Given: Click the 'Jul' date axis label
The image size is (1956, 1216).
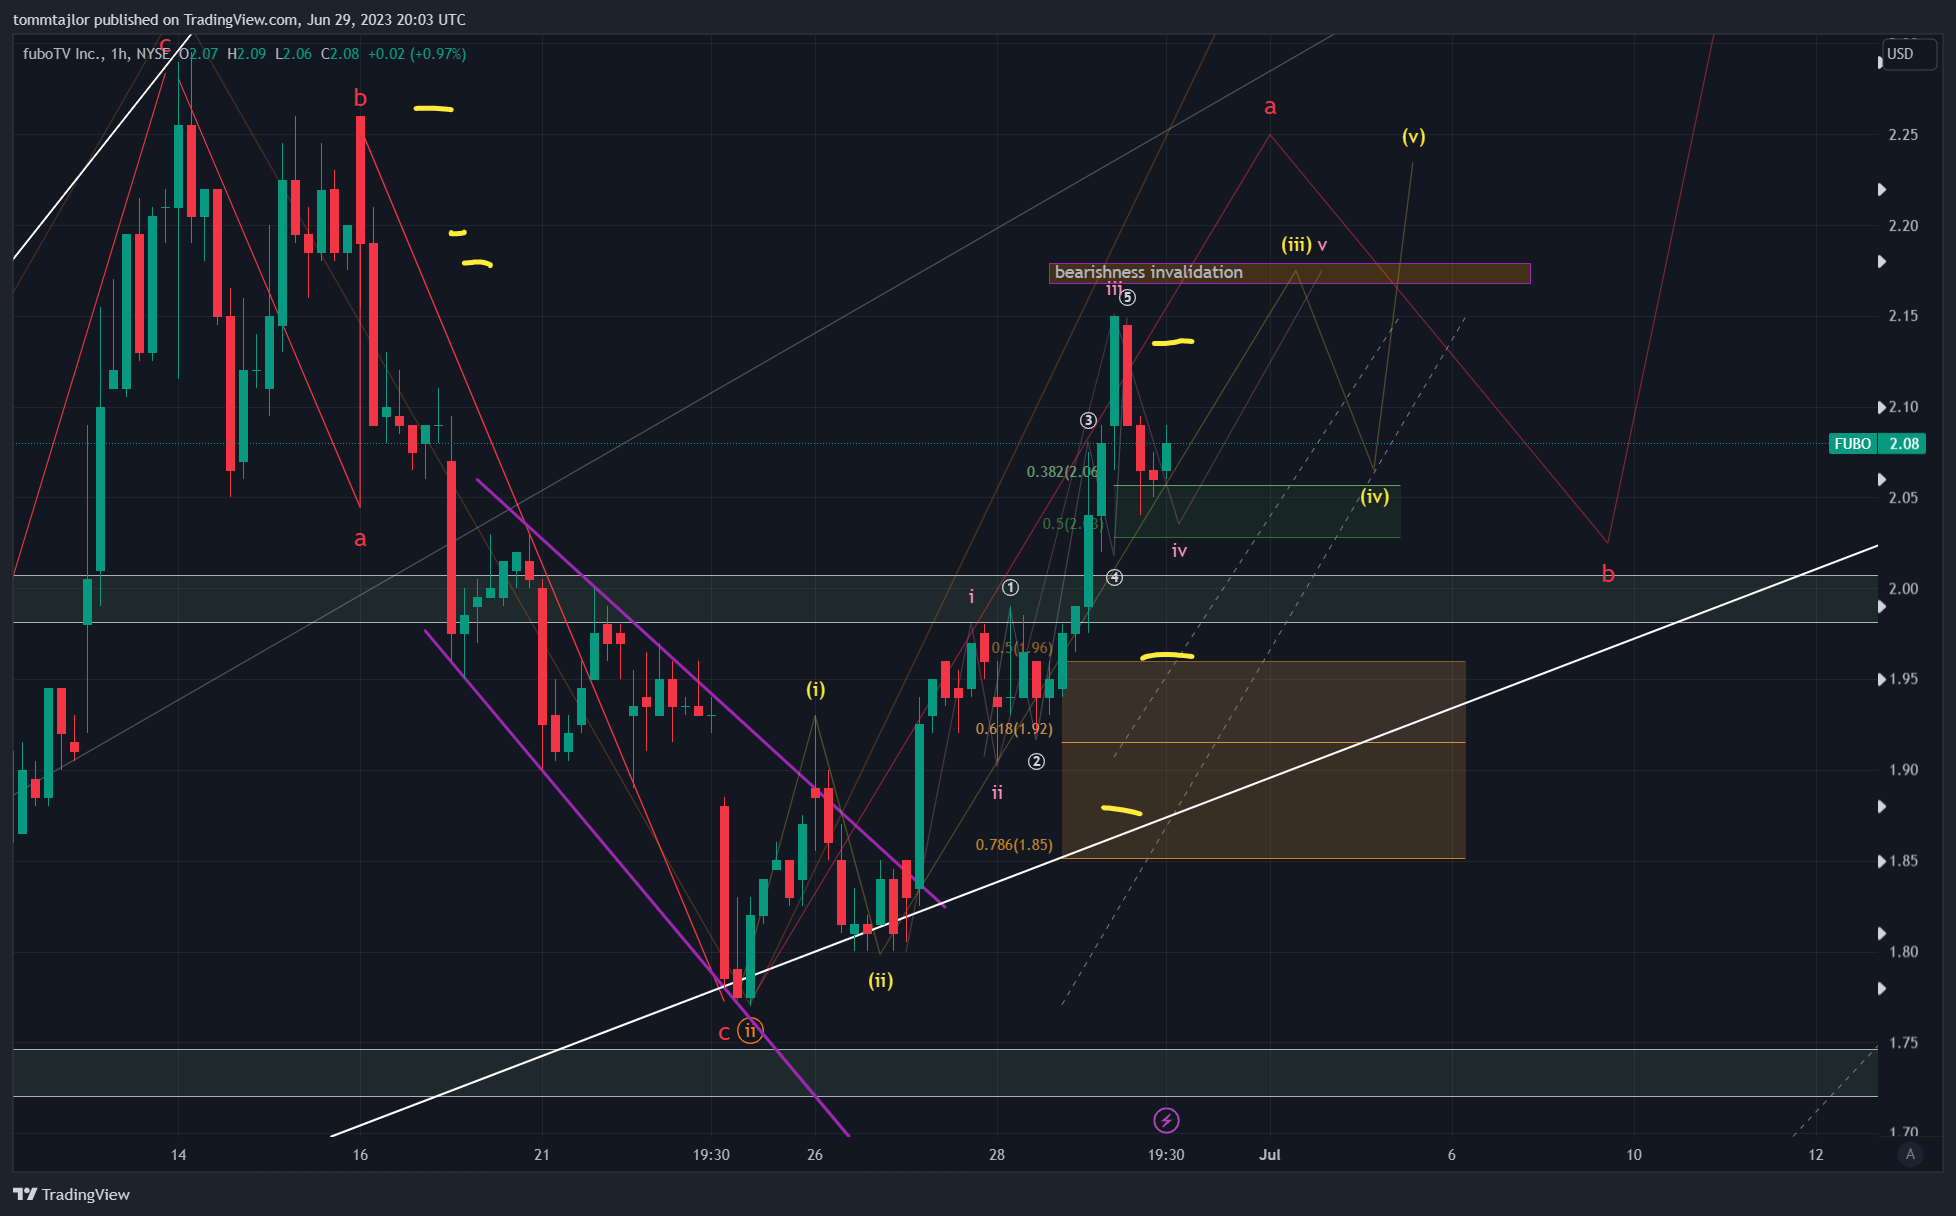Looking at the screenshot, I should click(1270, 1155).
